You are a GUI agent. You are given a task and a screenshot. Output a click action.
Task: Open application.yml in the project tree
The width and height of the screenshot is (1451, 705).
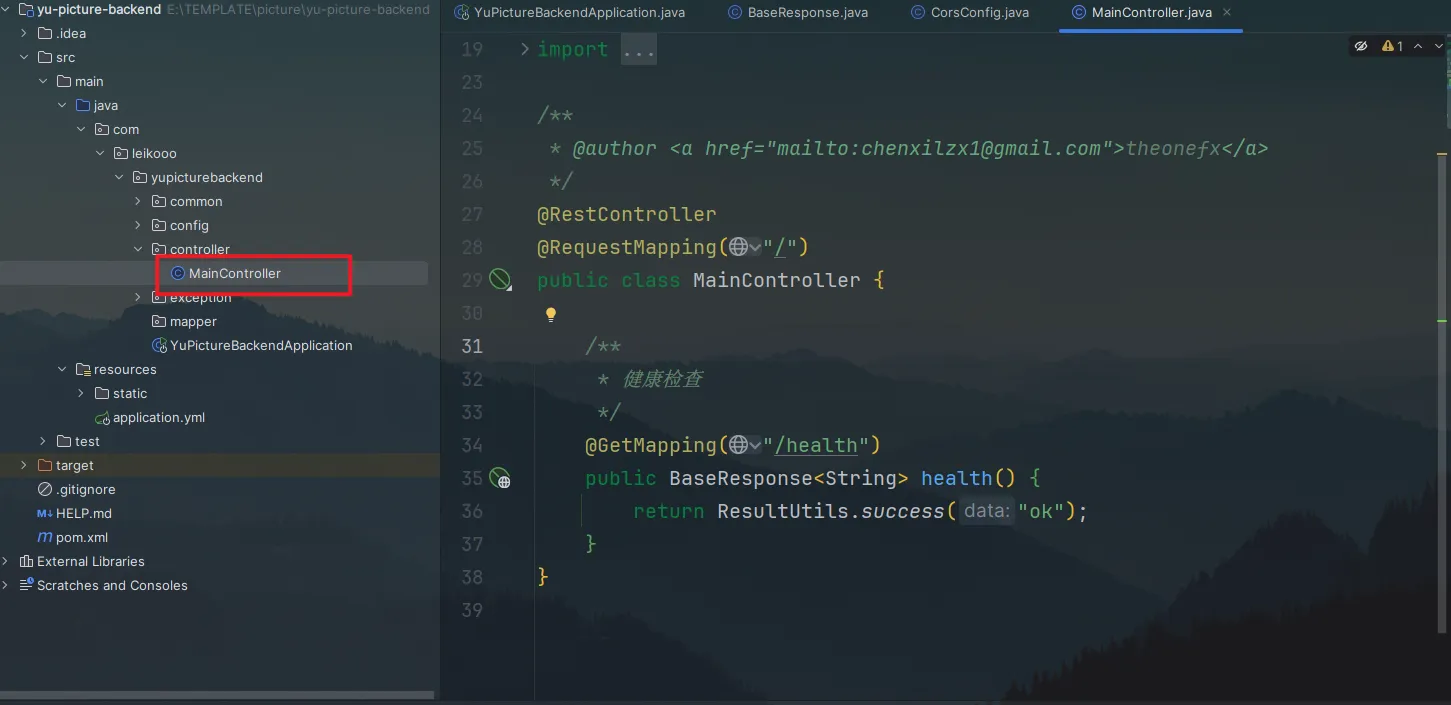158,417
